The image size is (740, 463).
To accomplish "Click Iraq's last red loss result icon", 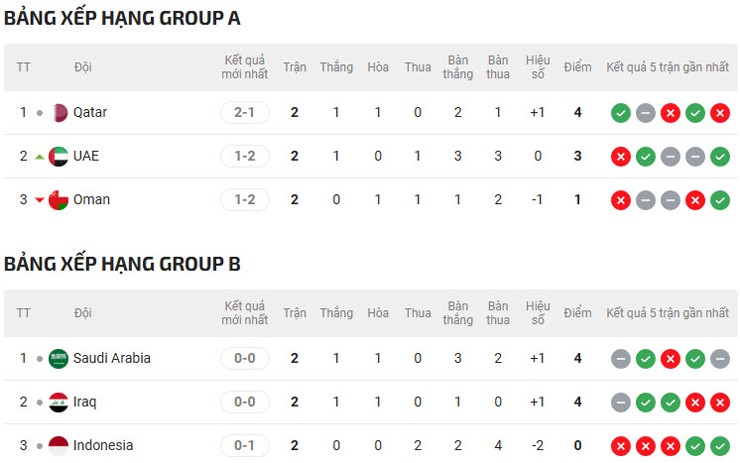I will (720, 402).
